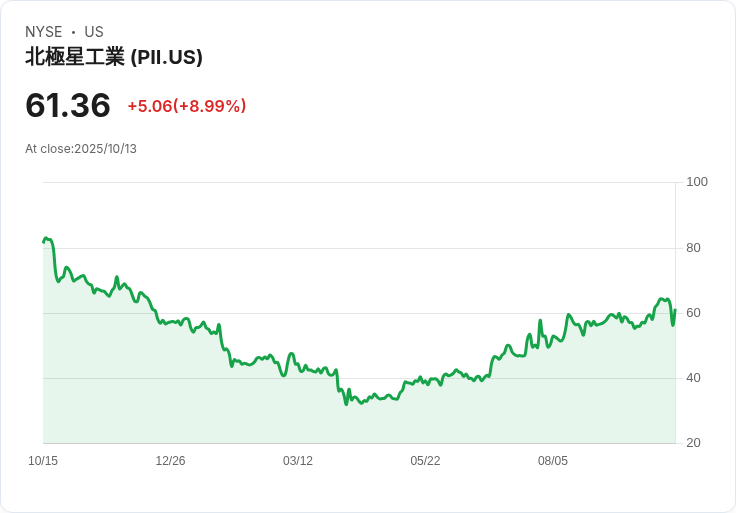736x513 pixels.
Task: Open the 北極星工業 (PII.US) stock title
Action: pyautogui.click(x=114, y=57)
